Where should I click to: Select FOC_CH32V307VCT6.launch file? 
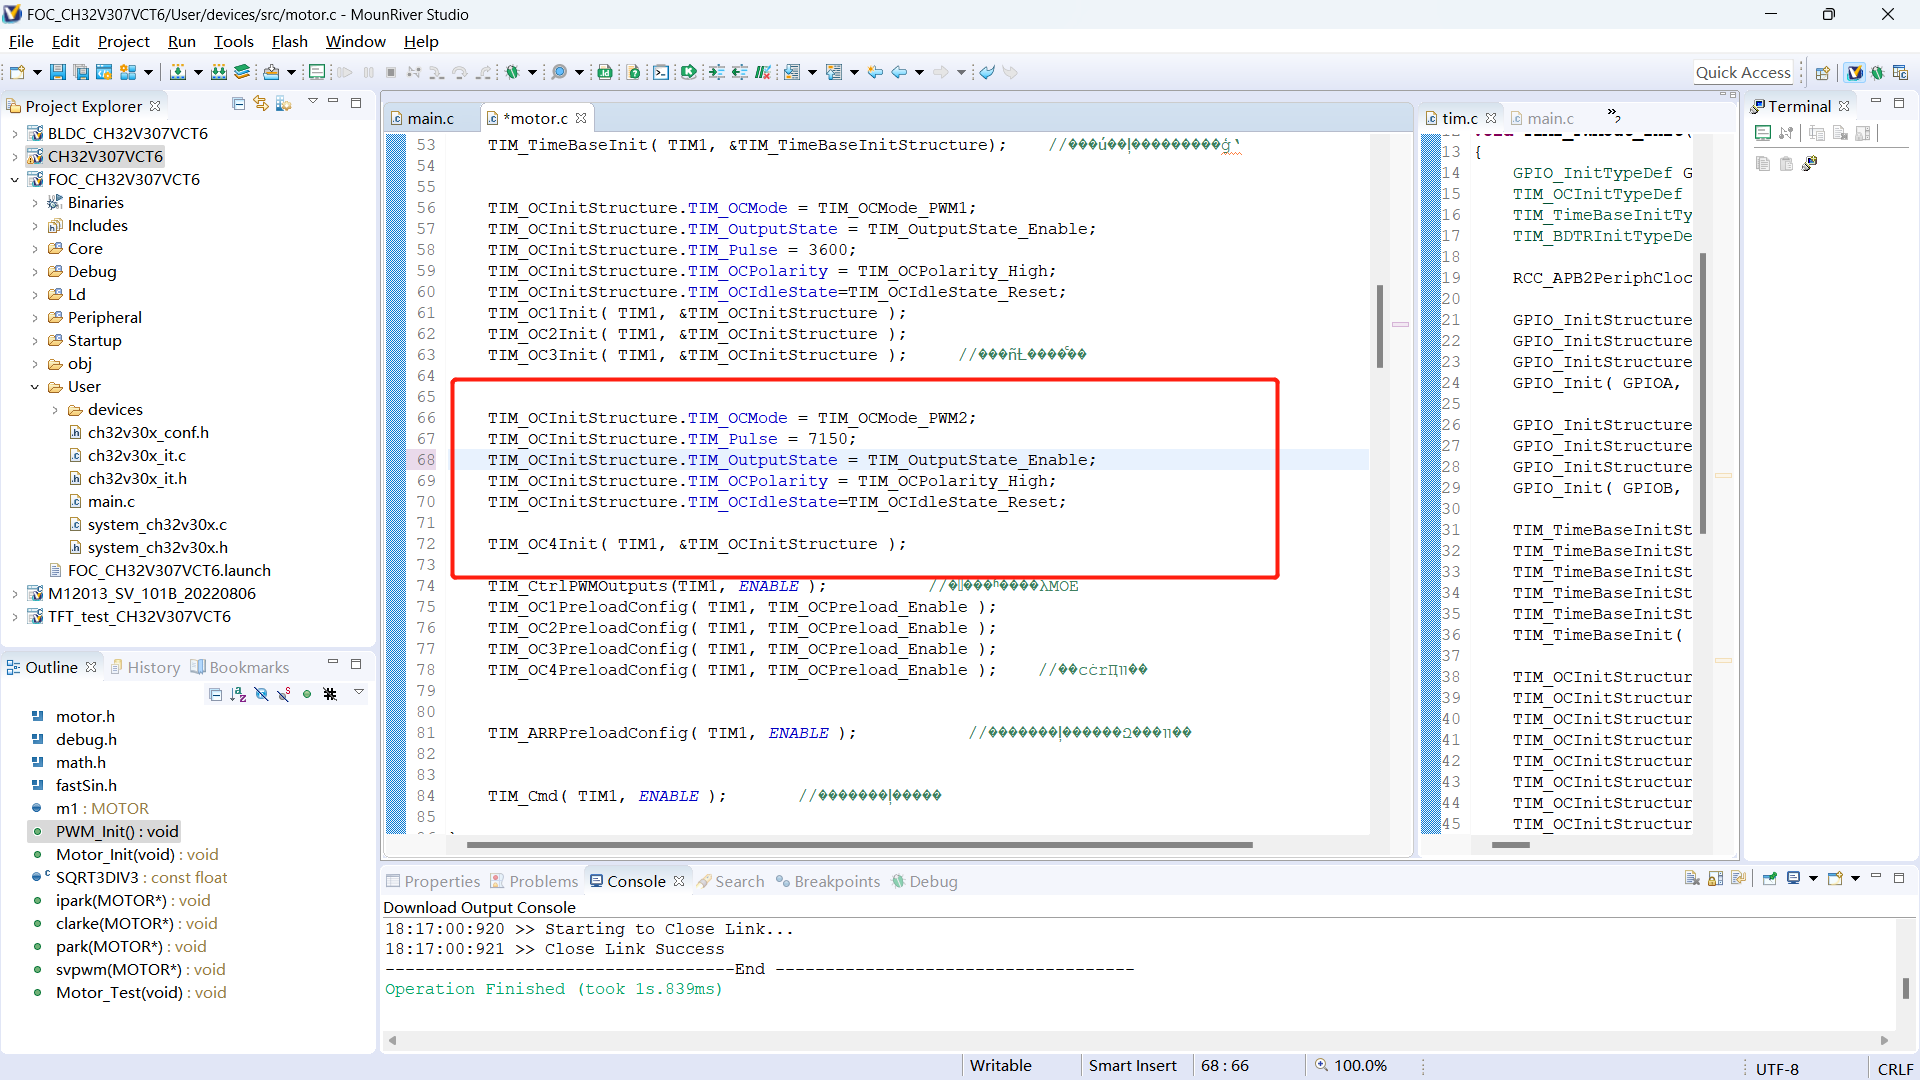pyautogui.click(x=169, y=571)
